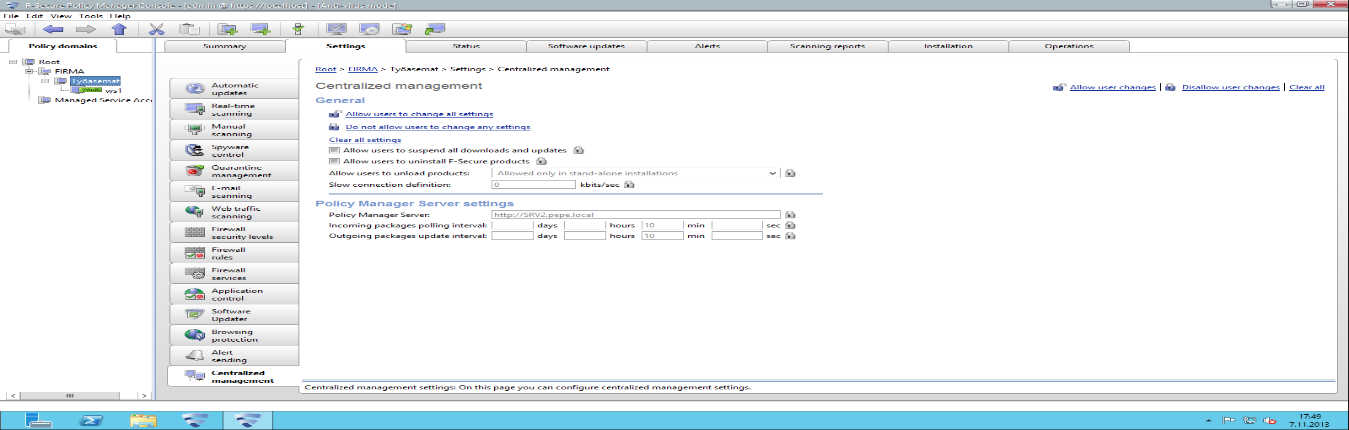Toggle Allow users to uninstall F-Secure products
Viewport: 1349px width, 430px height.
coord(334,161)
